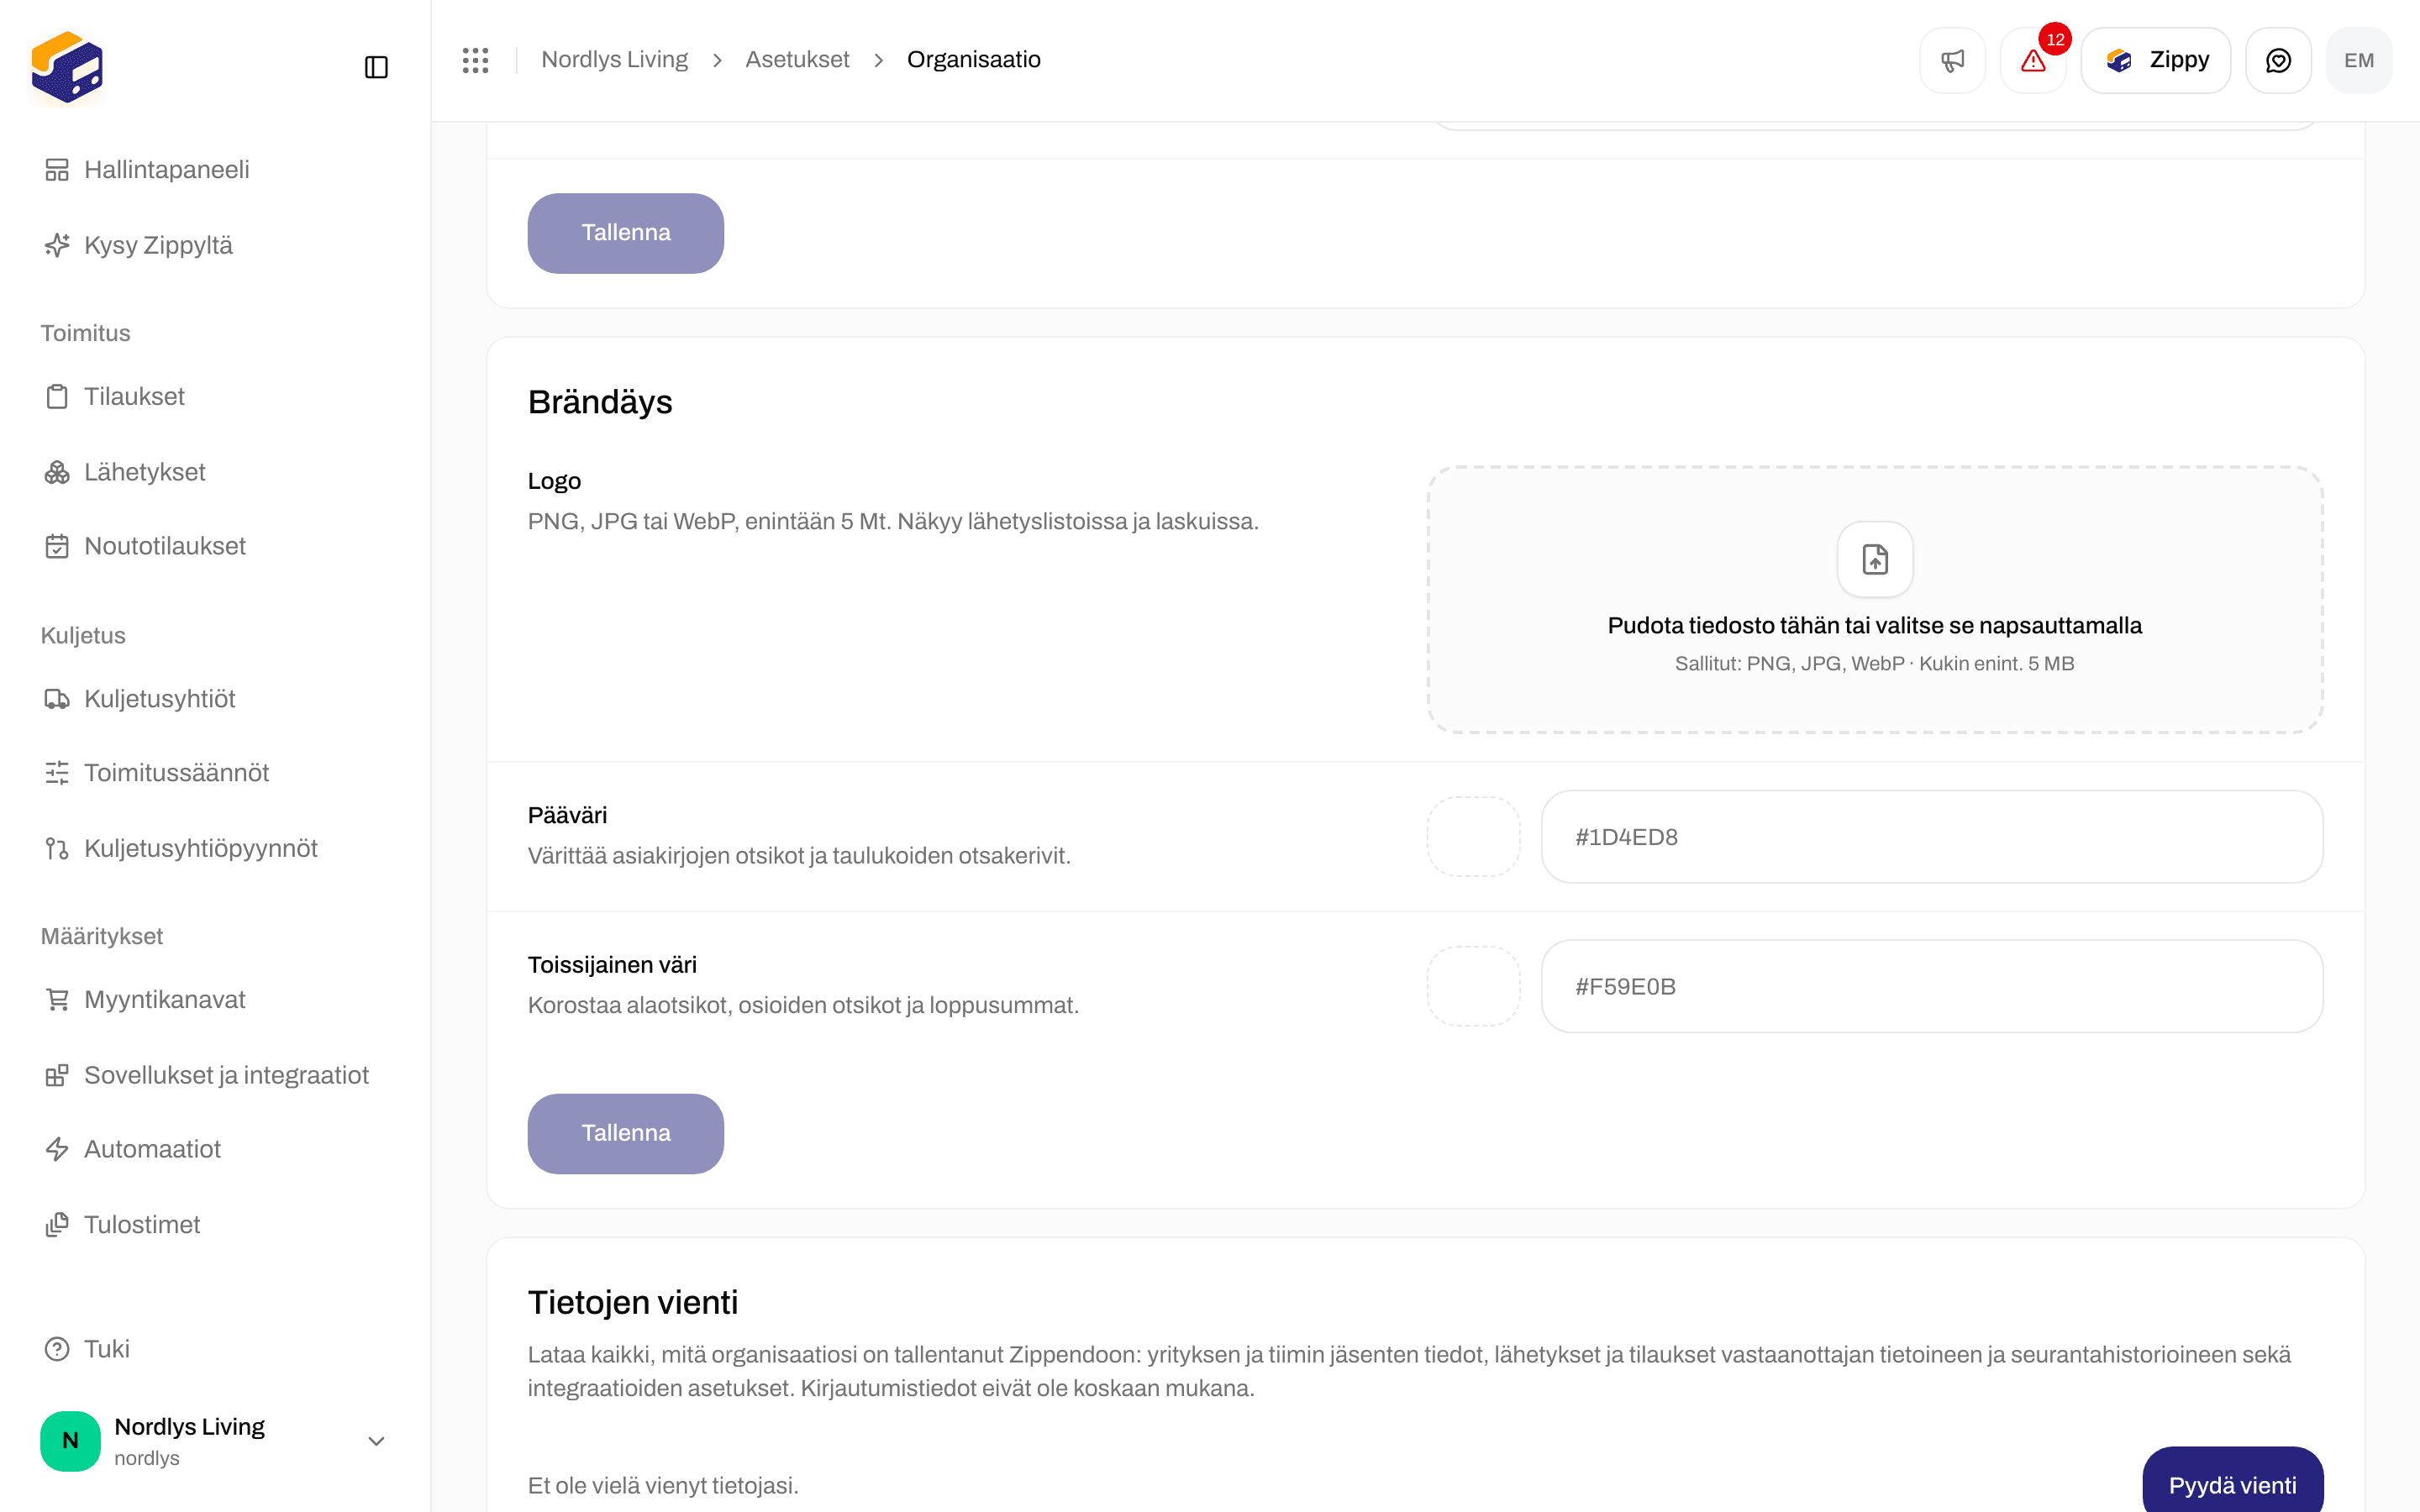Click the Zippendo logo icon

click(x=67, y=67)
